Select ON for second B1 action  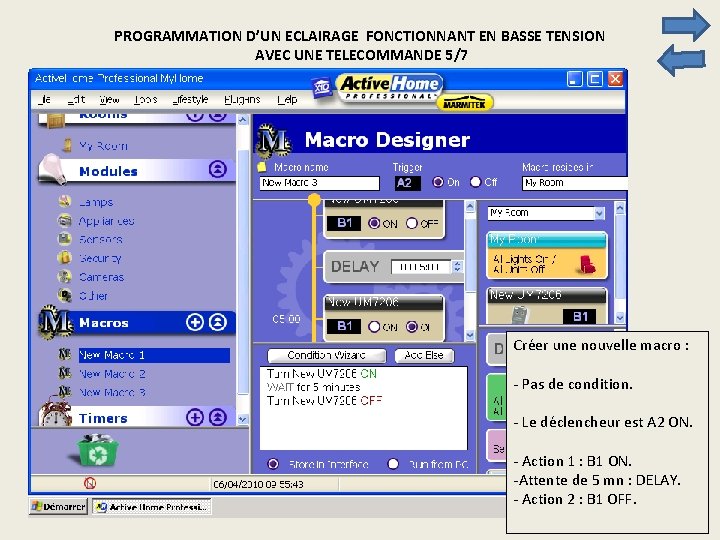tap(374, 326)
